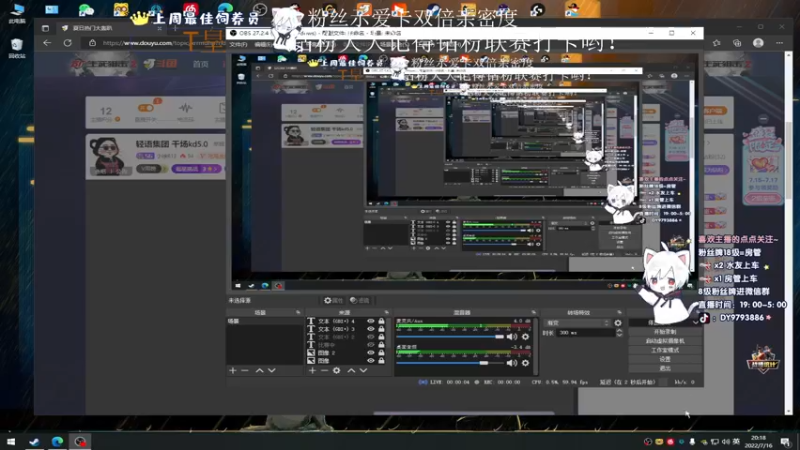Hide source 图像 2

[371, 353]
